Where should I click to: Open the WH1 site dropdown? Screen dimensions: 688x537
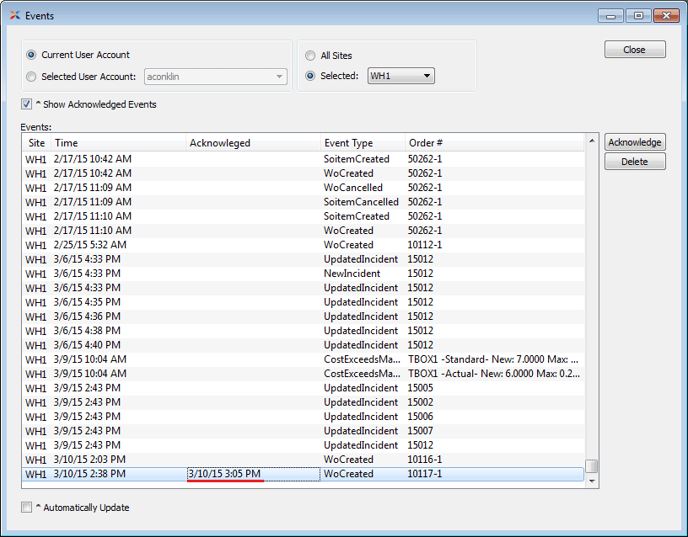[401, 76]
